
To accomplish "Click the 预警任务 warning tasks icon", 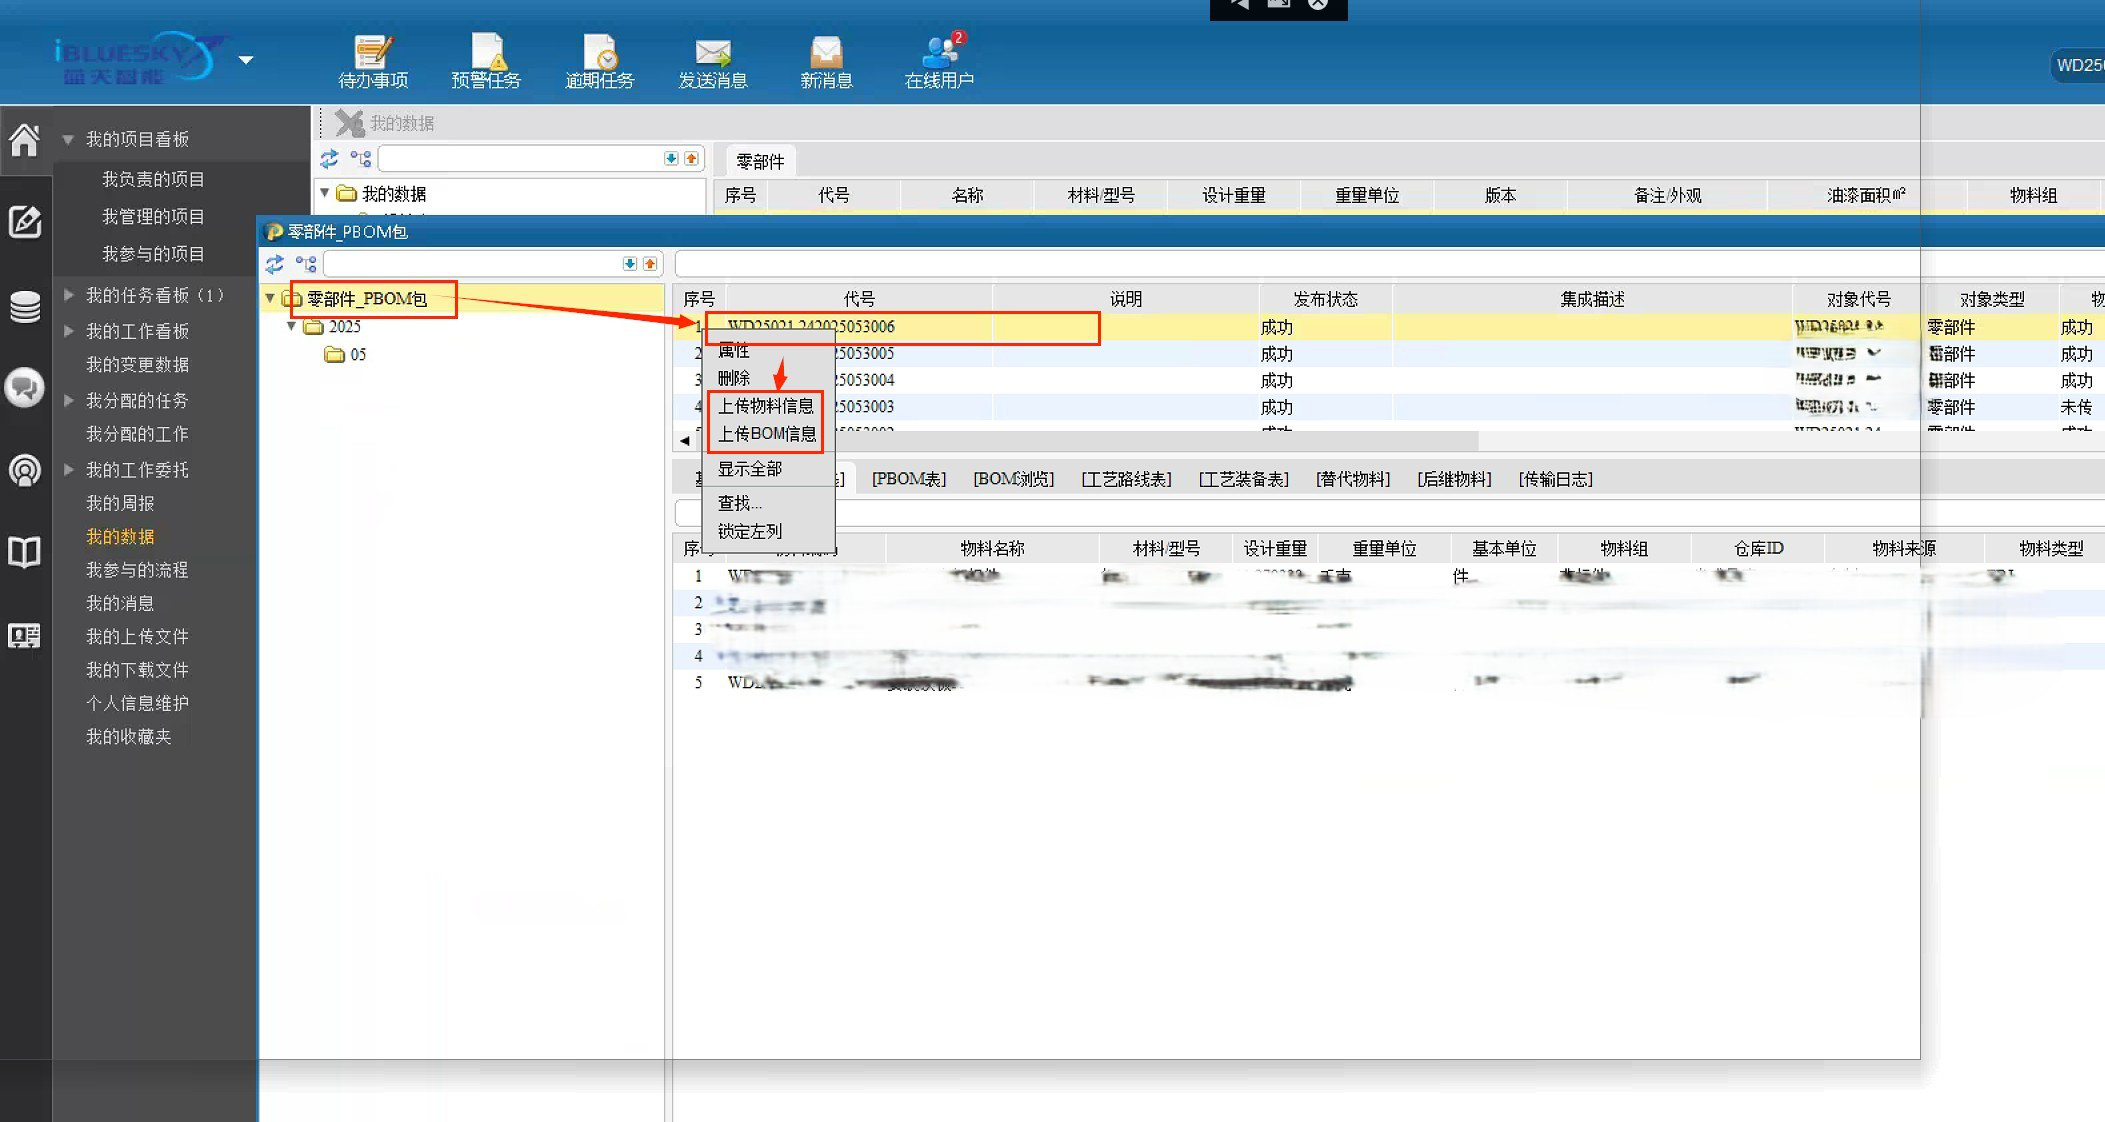I will pos(486,60).
